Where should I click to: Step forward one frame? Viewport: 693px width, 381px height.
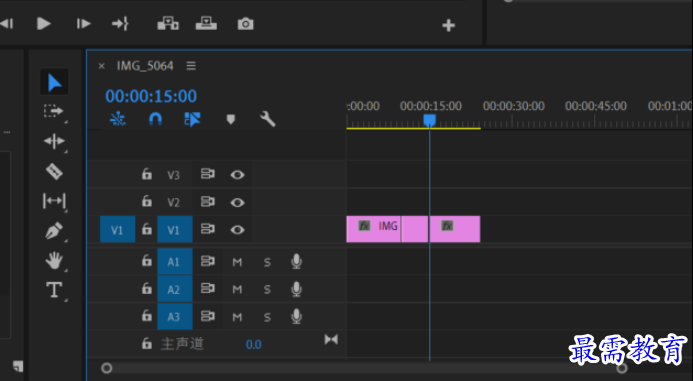83,23
